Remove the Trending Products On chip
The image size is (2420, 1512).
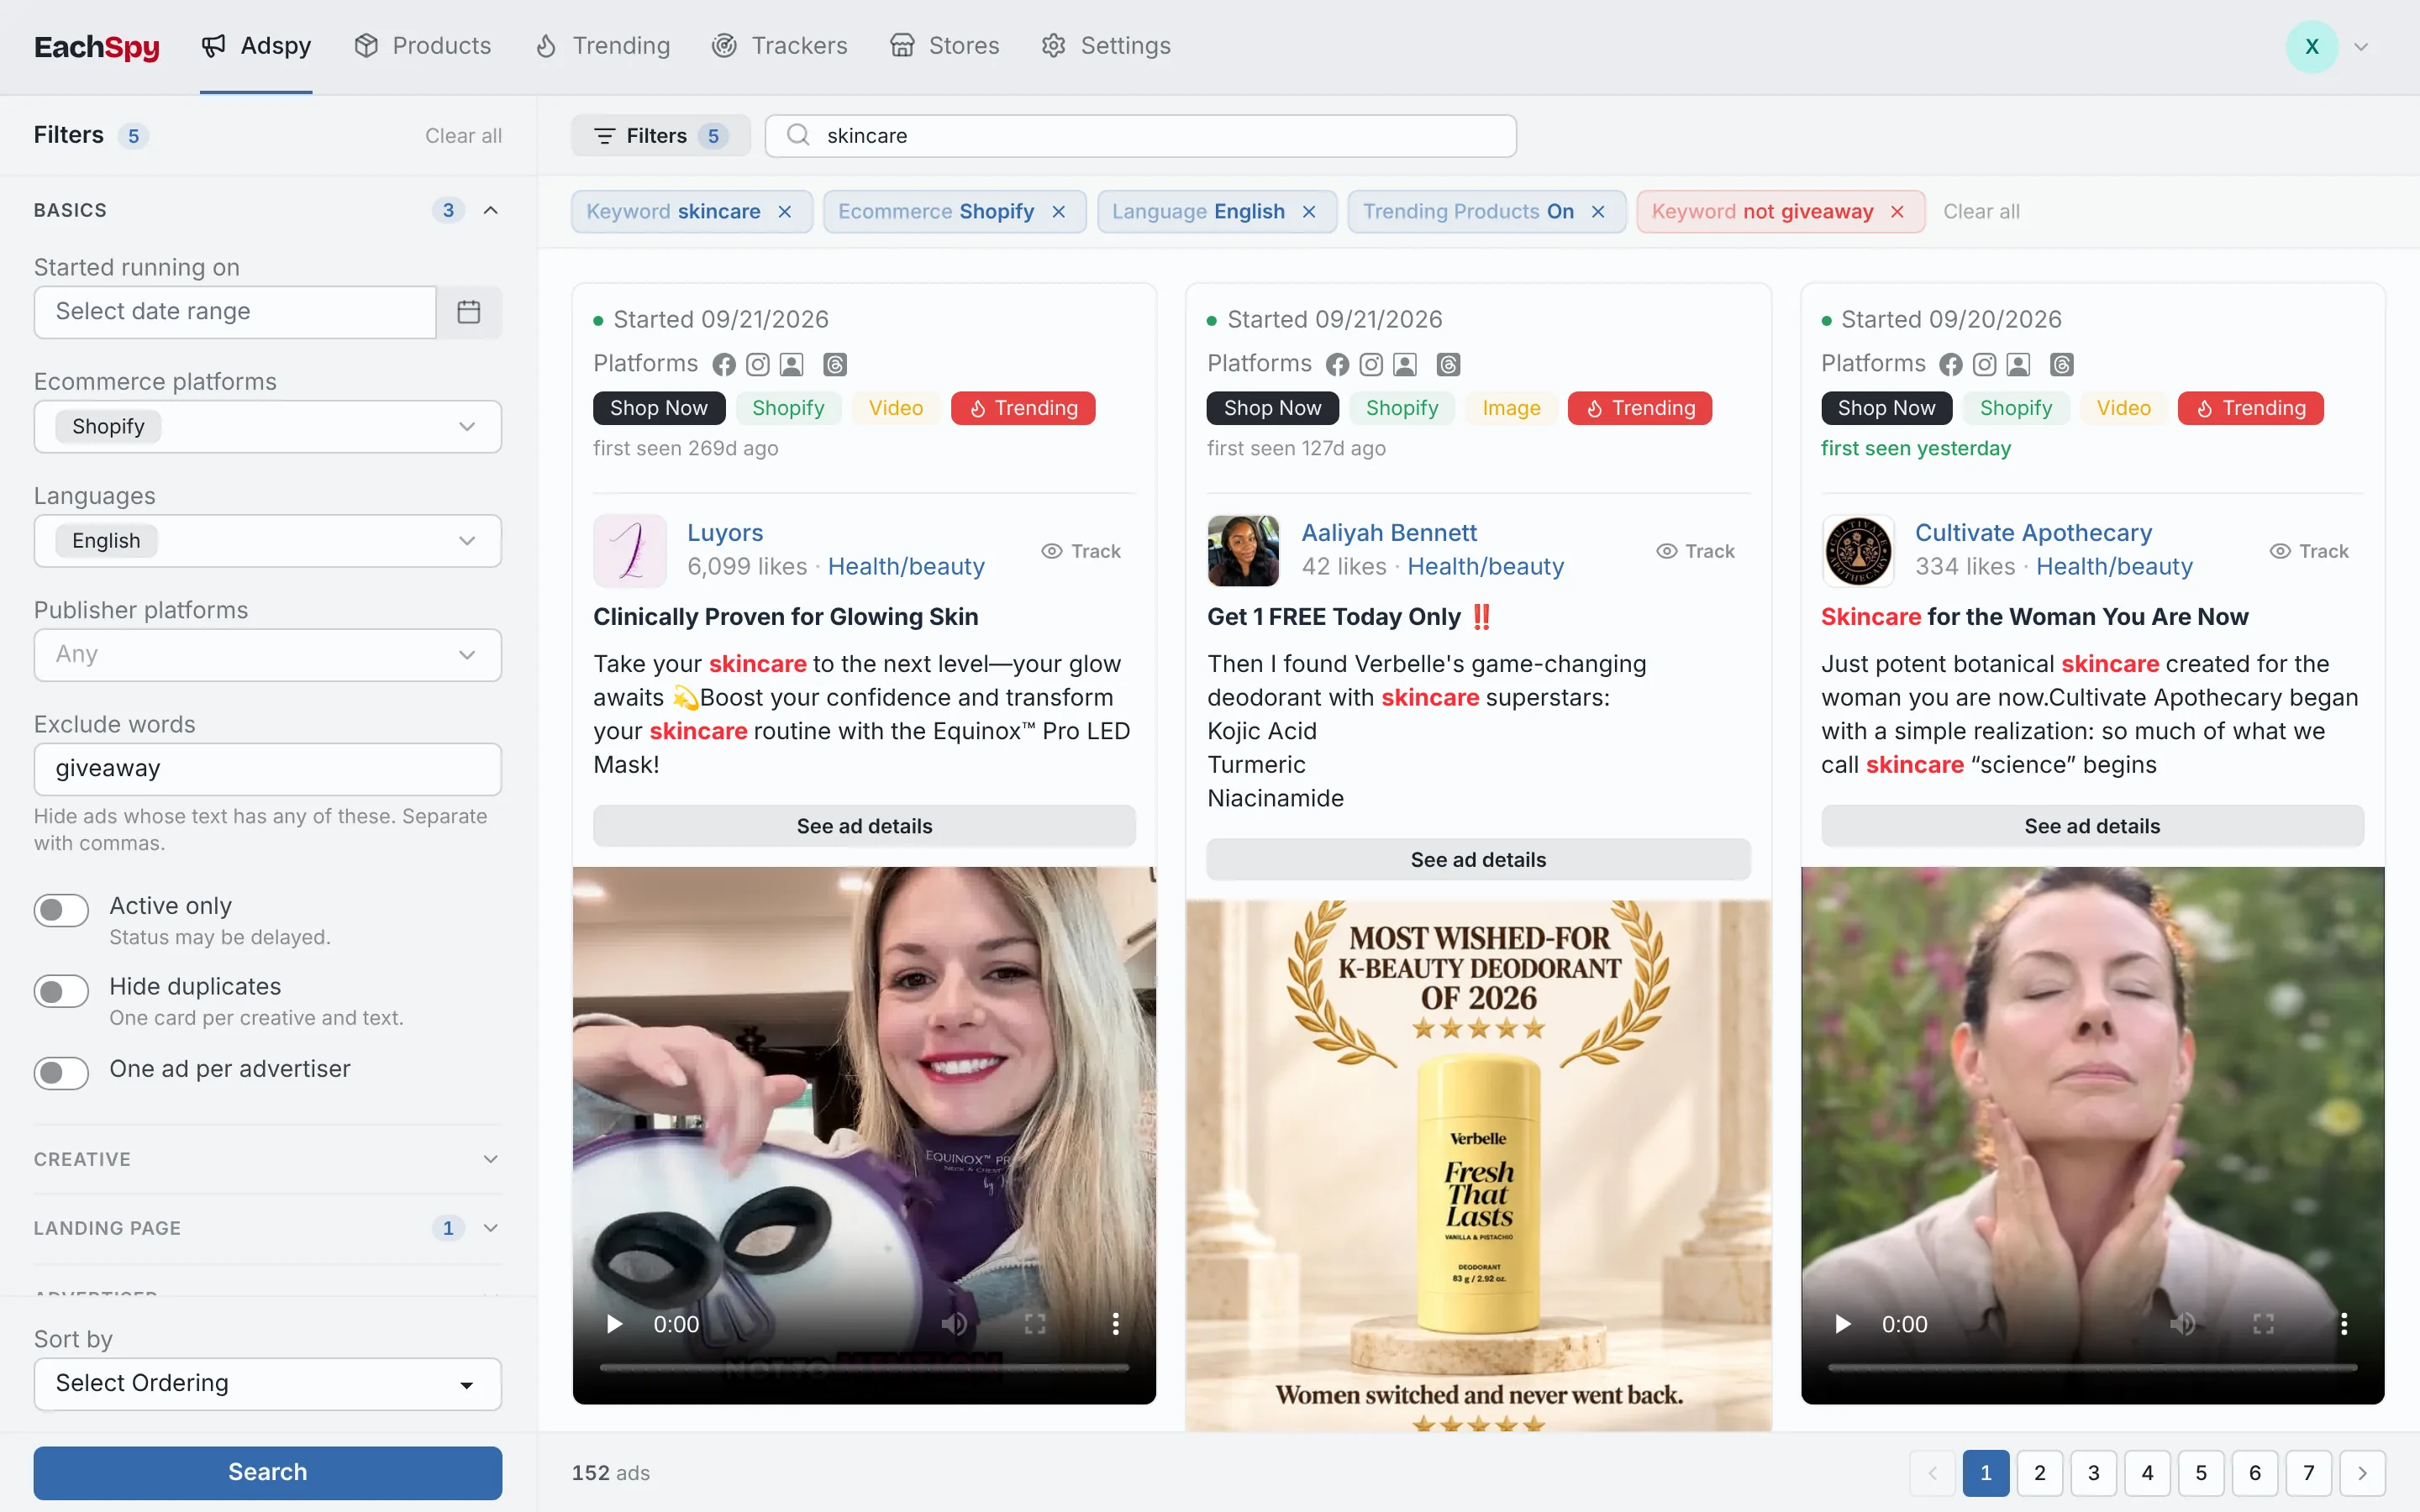tap(1598, 212)
